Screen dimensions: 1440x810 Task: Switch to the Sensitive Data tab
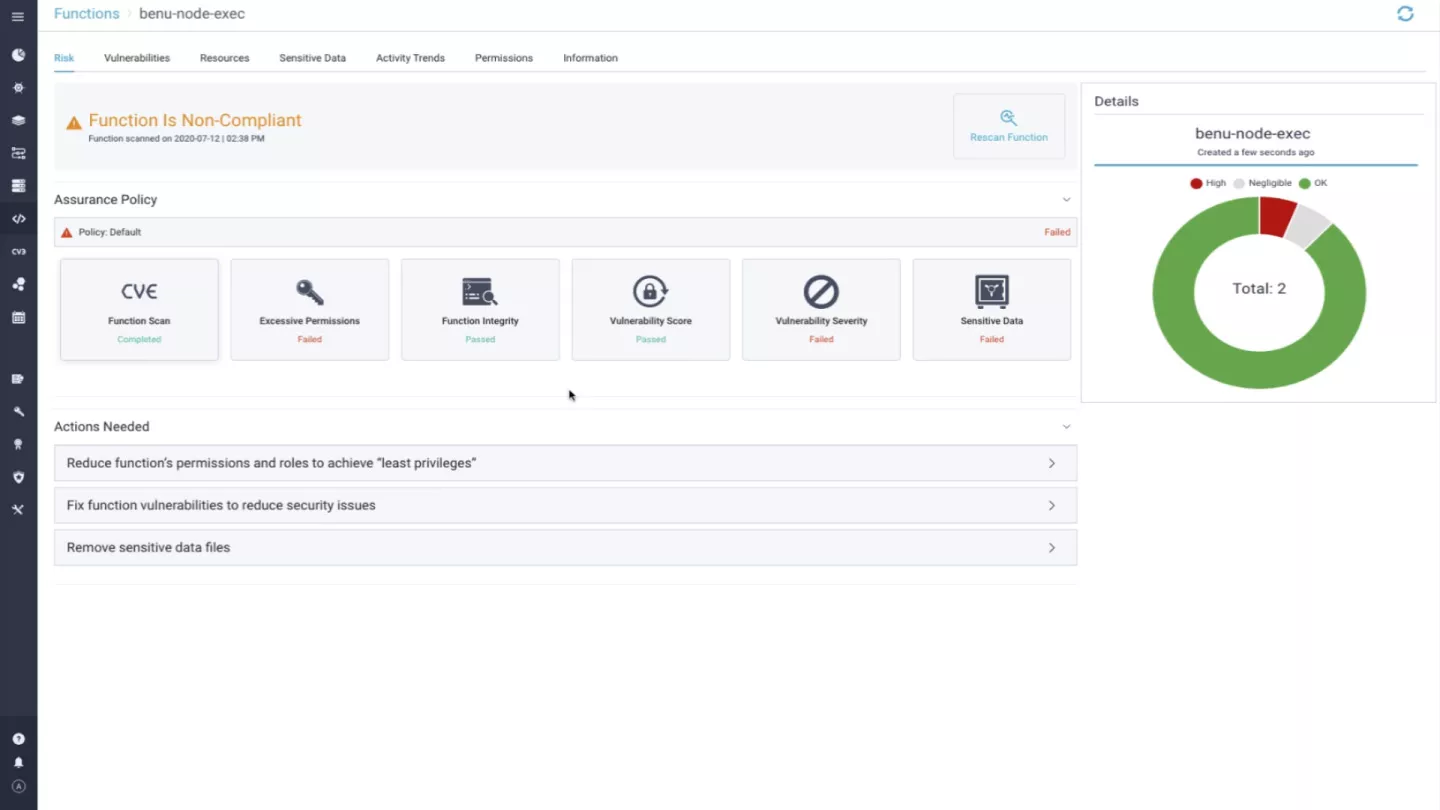click(312, 58)
